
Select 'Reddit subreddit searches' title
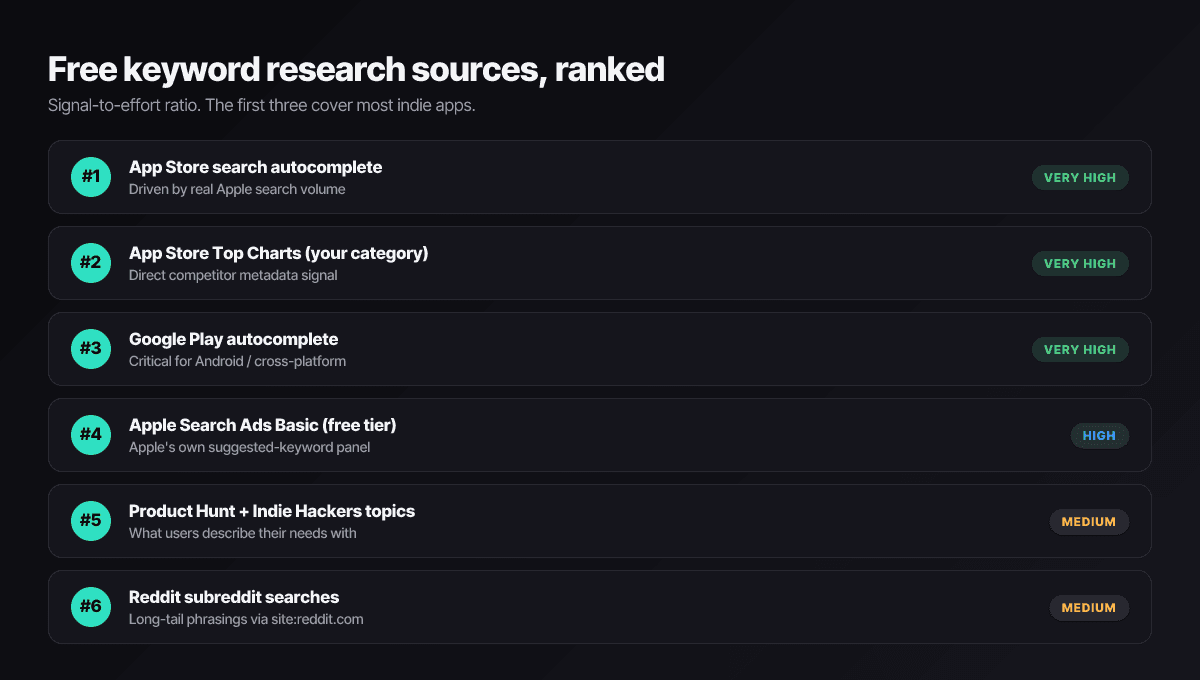pos(234,597)
